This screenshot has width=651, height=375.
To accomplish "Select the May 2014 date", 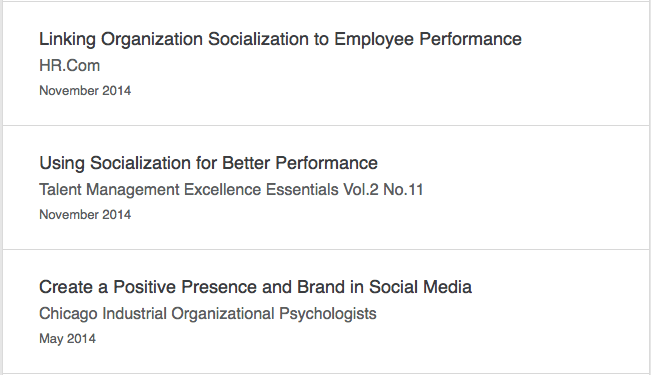I will click(67, 339).
